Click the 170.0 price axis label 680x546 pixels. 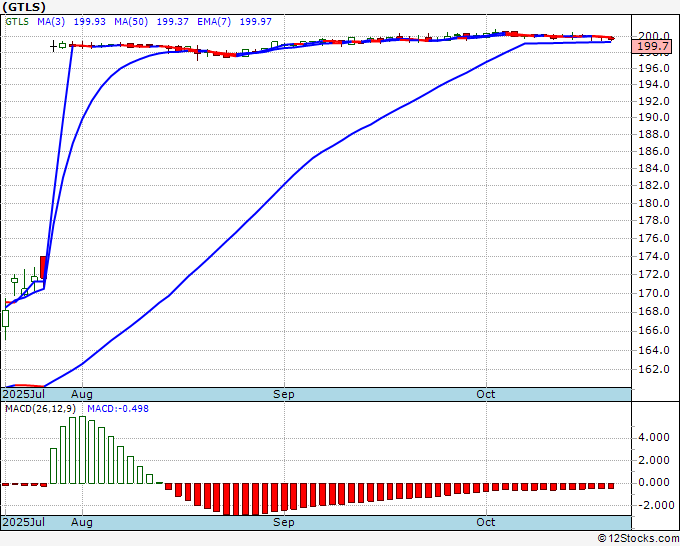pos(654,293)
